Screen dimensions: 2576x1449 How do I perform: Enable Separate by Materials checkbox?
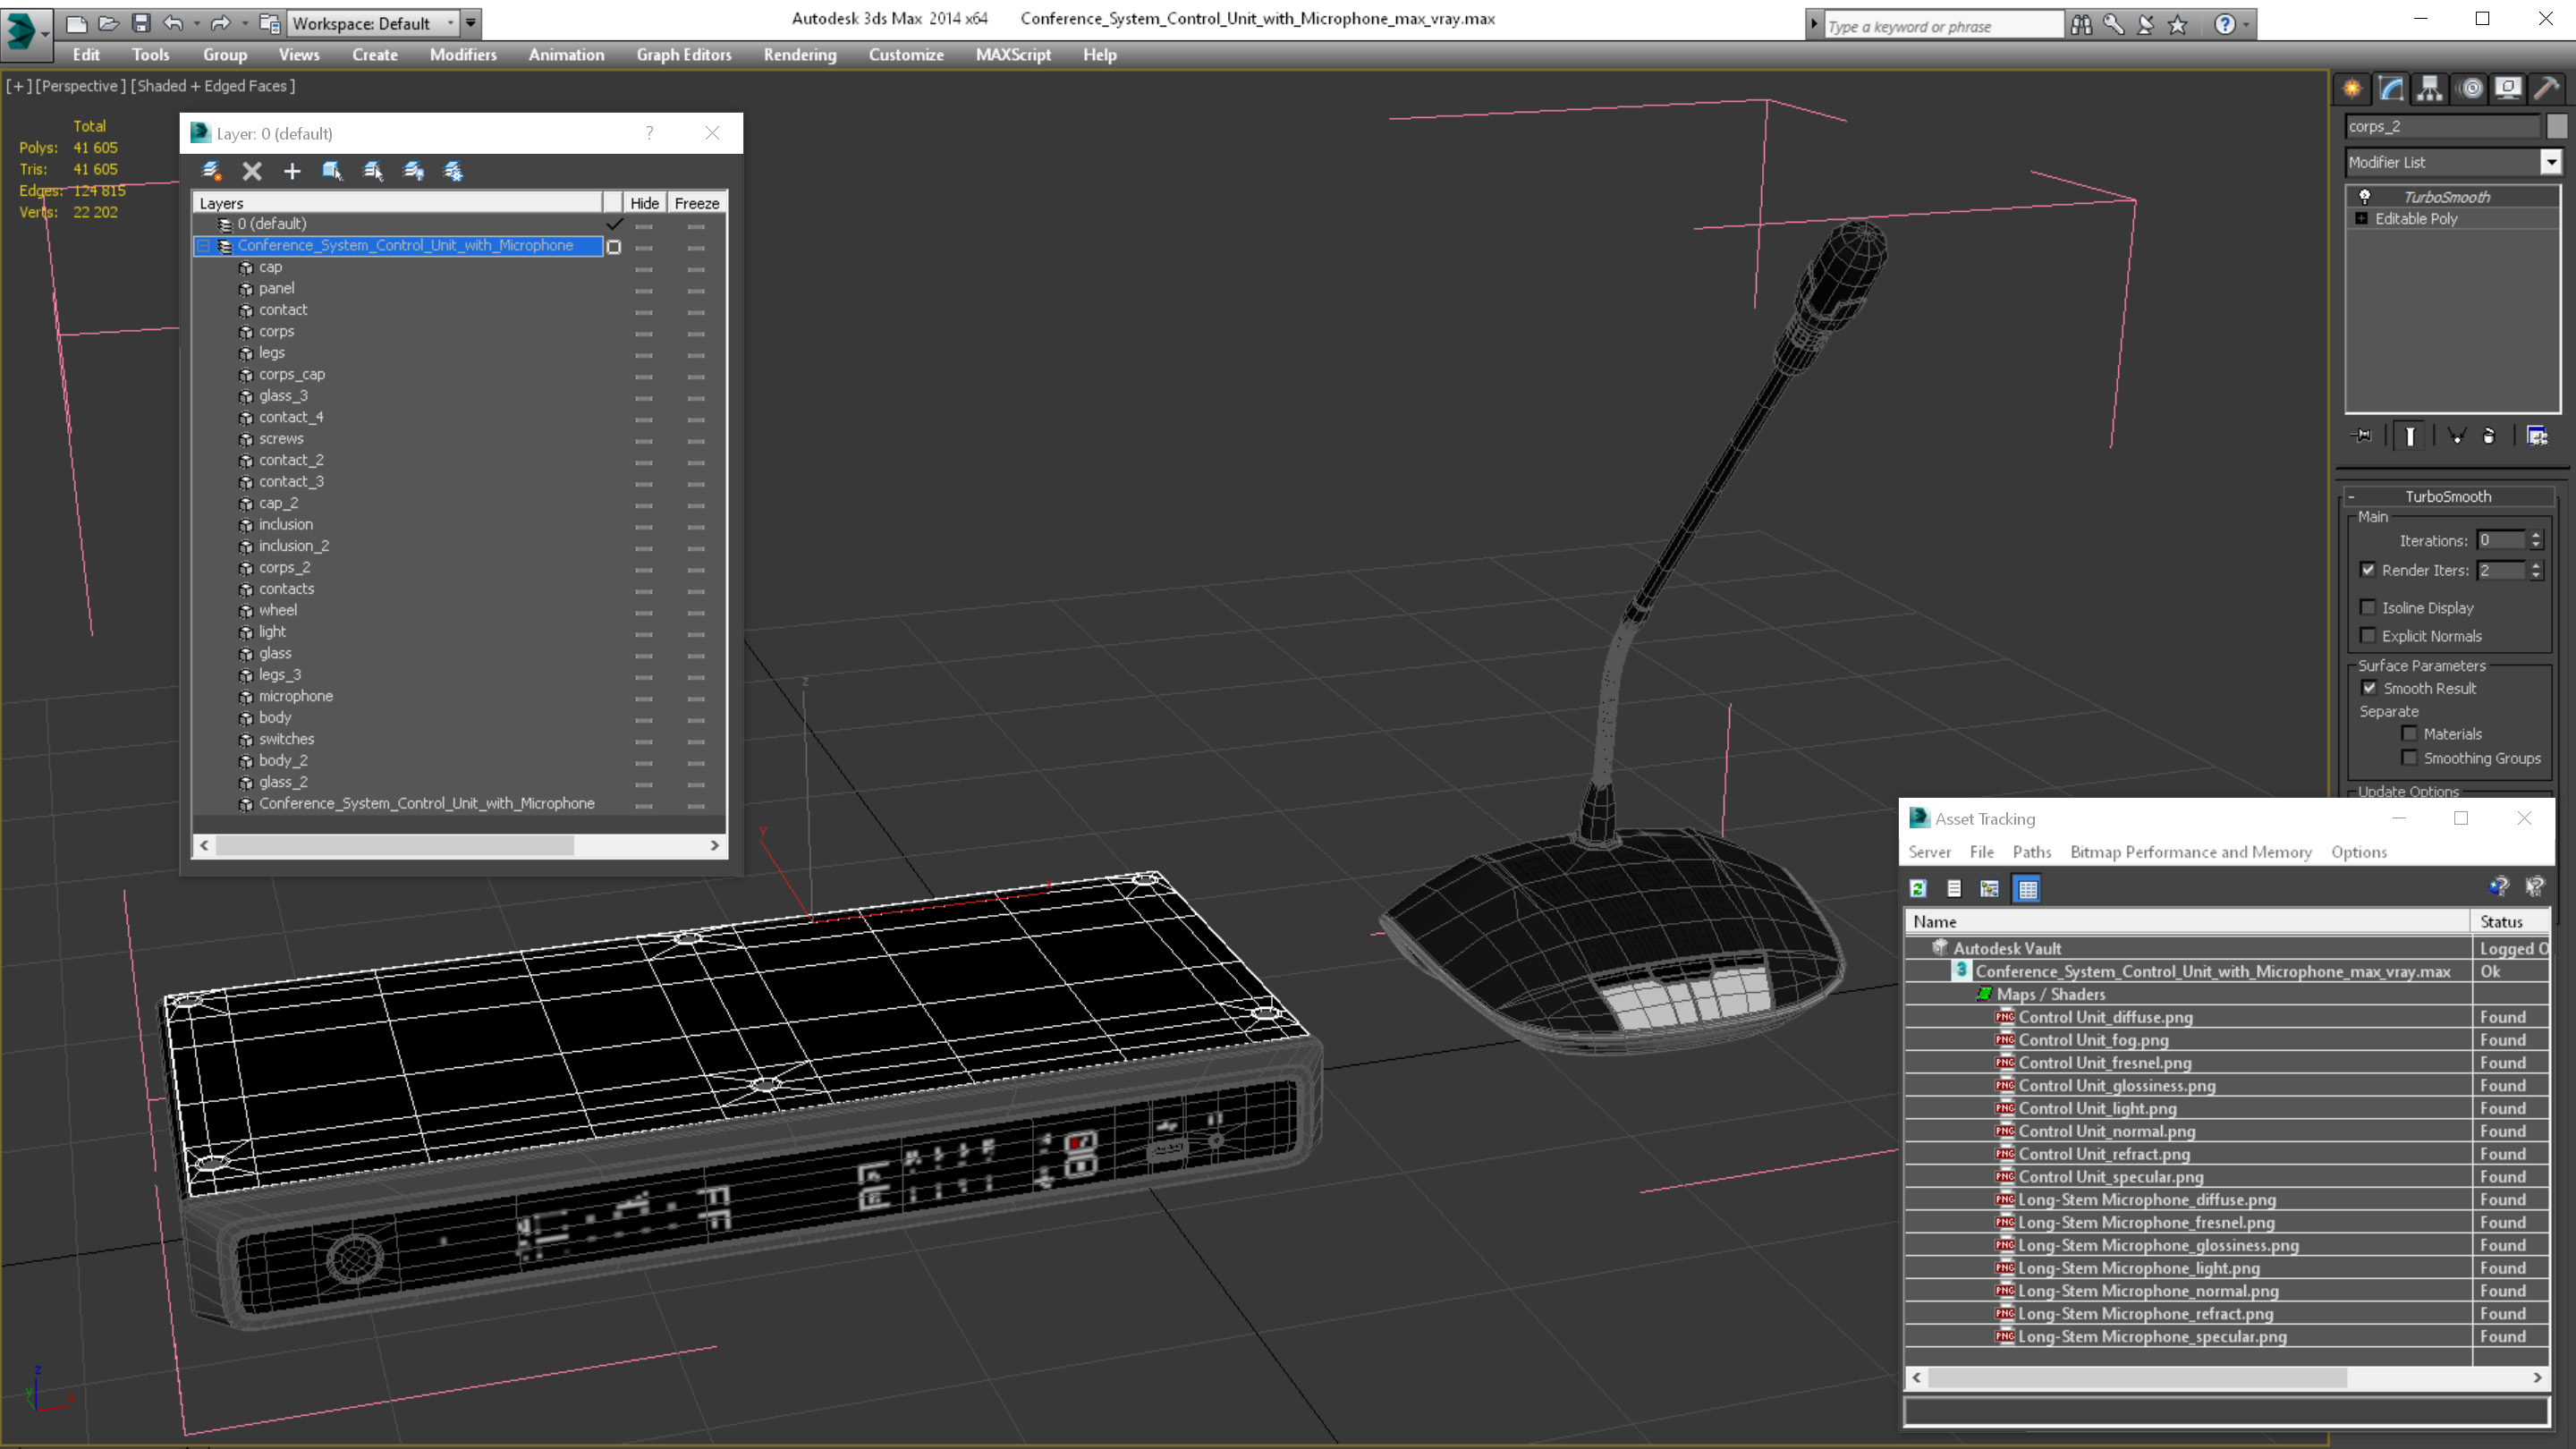point(2410,733)
